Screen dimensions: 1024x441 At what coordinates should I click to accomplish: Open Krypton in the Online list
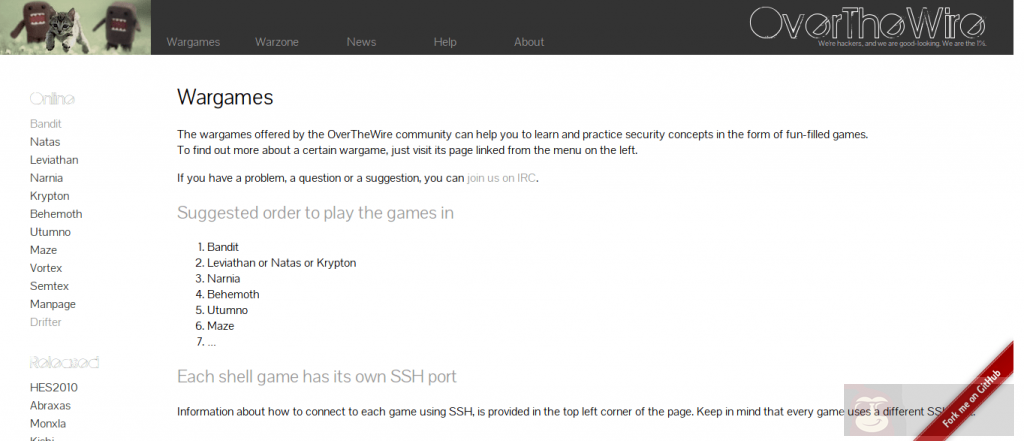(50, 196)
